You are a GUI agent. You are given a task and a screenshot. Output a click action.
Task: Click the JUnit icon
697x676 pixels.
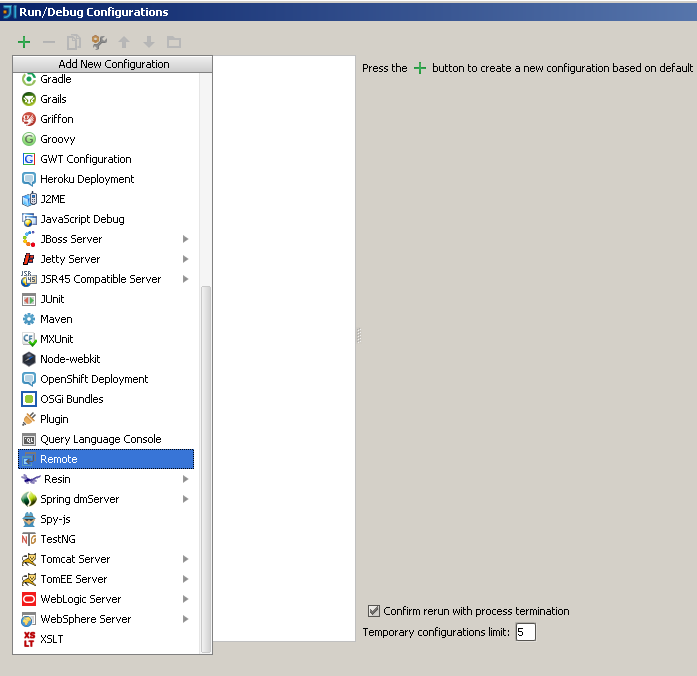pyautogui.click(x=29, y=299)
